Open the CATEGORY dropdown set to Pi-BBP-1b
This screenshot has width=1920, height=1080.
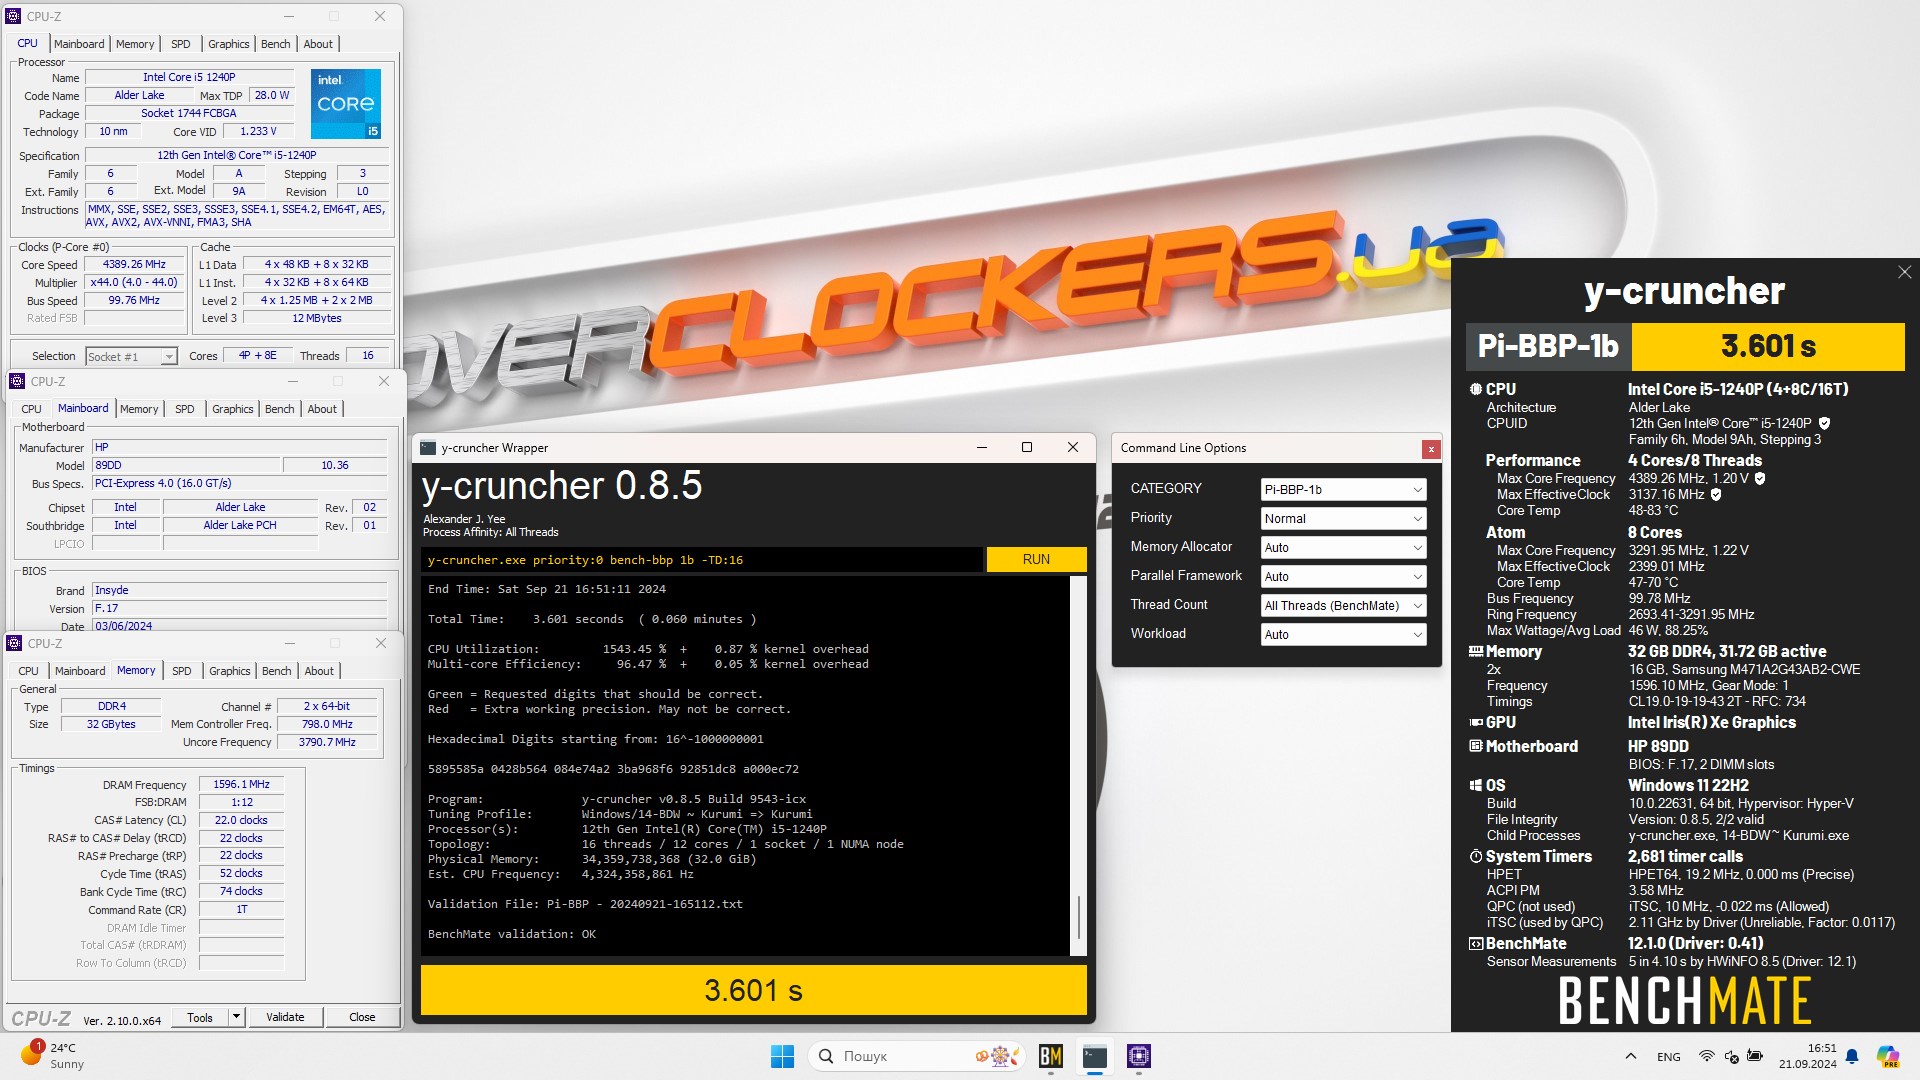[x=1343, y=489]
